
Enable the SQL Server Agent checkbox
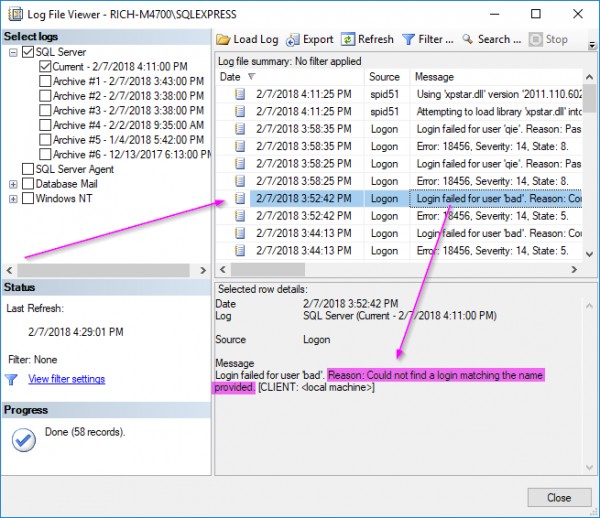(x=27, y=169)
